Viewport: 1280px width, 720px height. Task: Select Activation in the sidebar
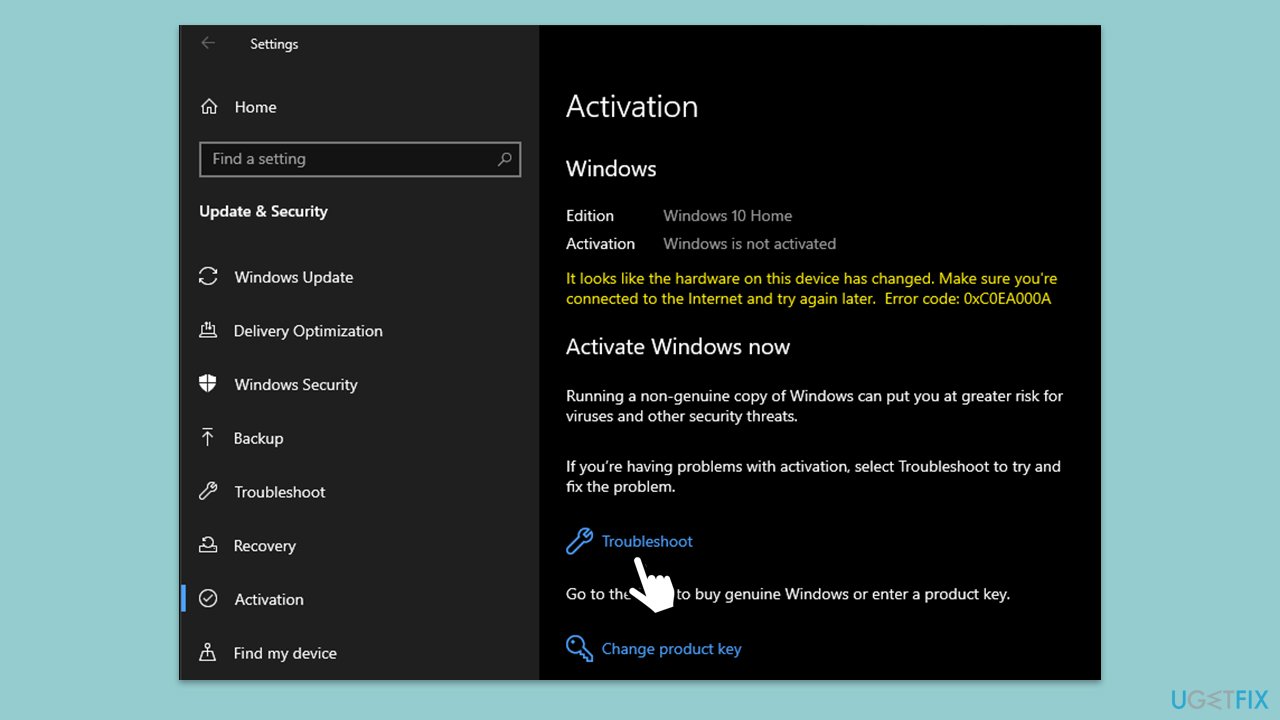(x=269, y=599)
